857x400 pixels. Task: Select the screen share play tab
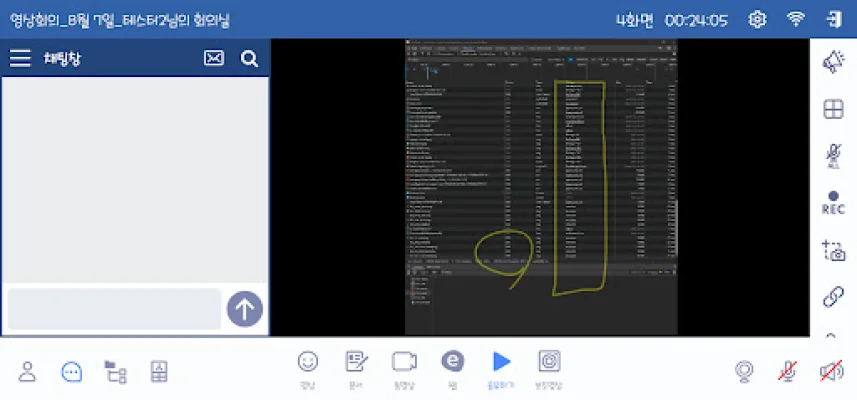coord(501,362)
